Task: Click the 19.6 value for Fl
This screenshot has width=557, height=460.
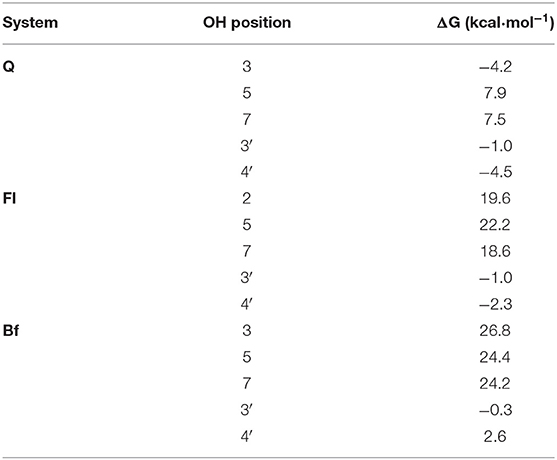Action: (495, 199)
